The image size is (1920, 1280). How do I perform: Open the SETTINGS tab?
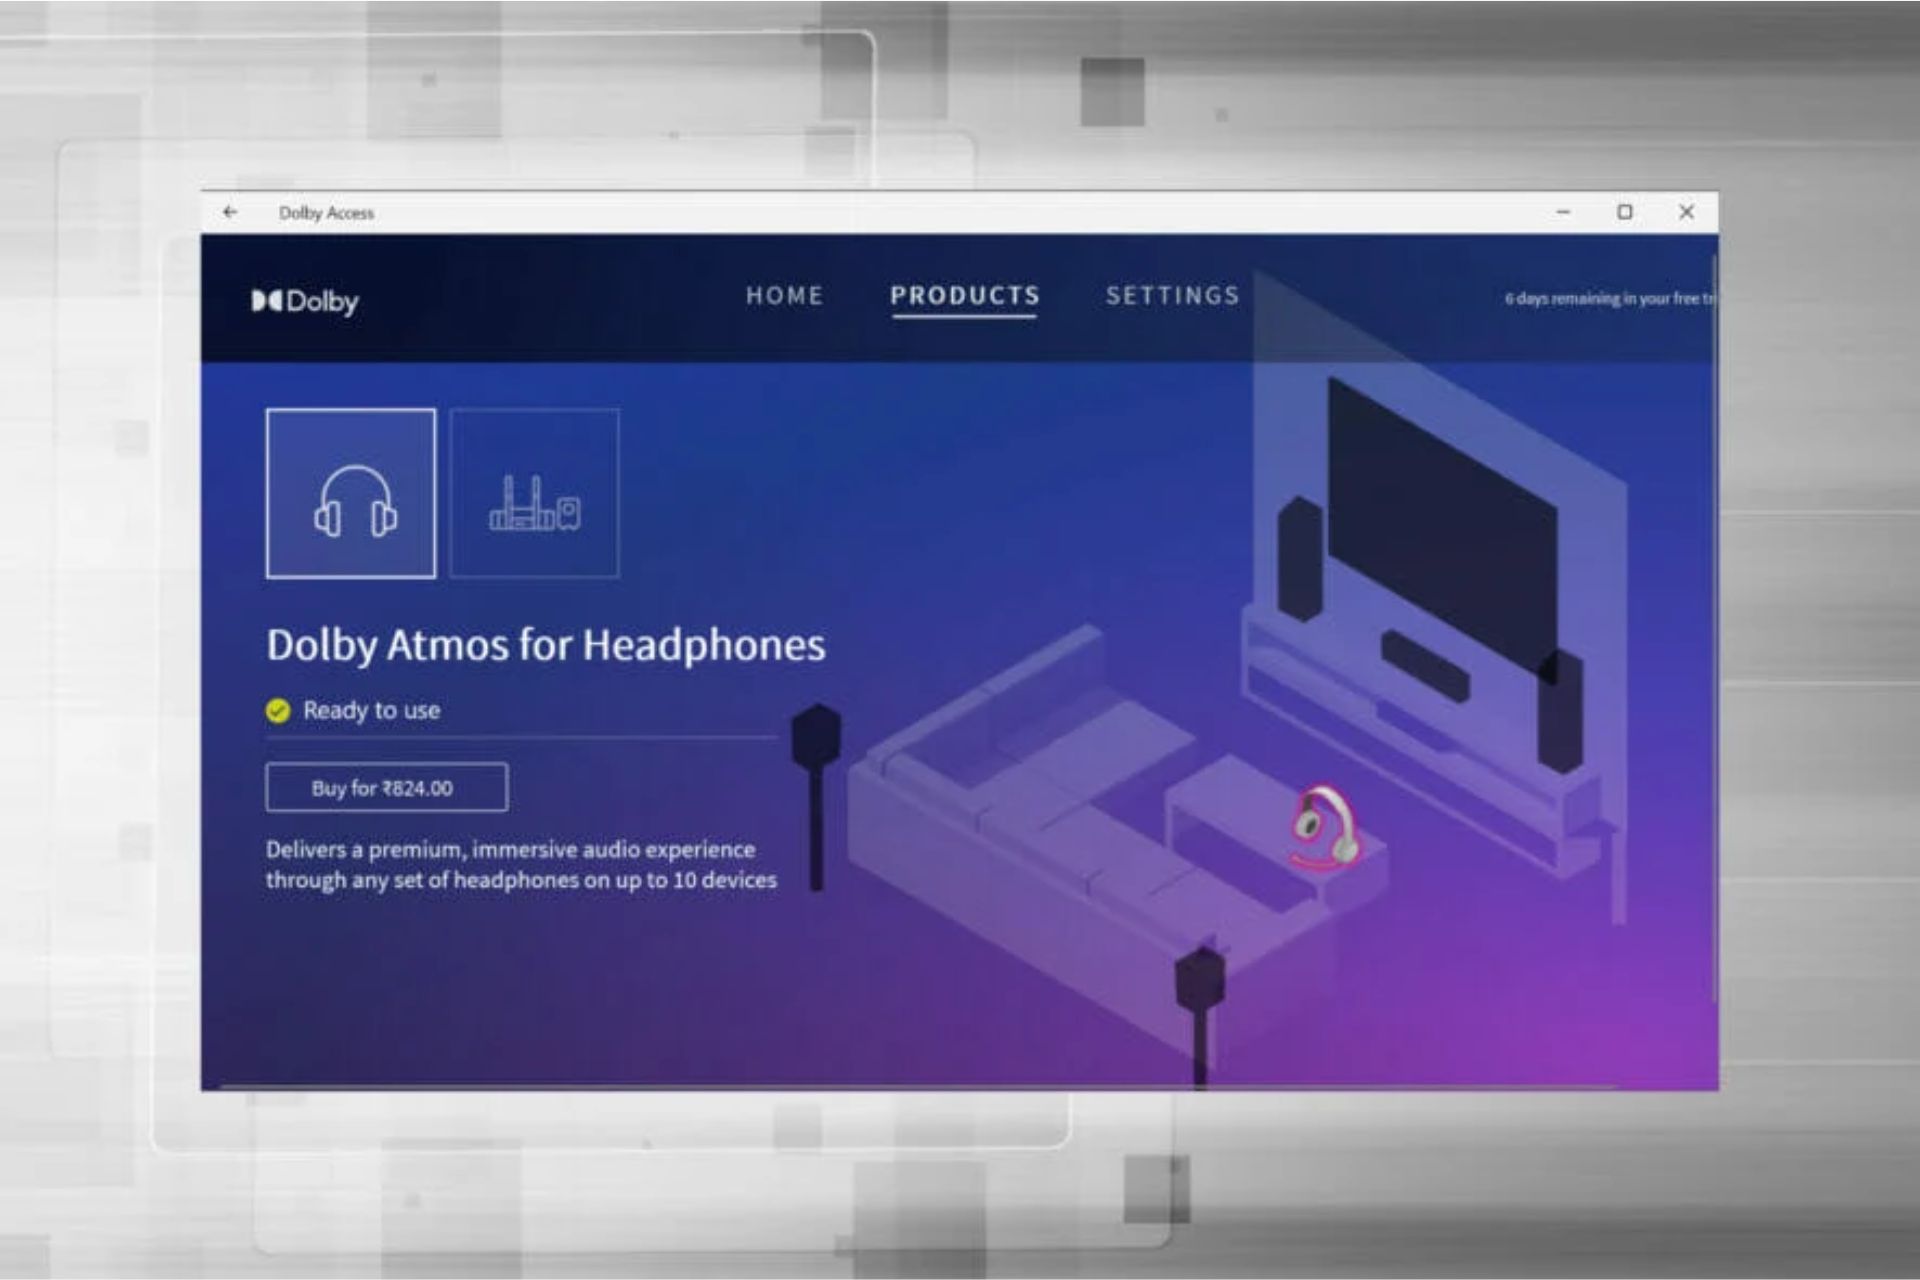[x=1172, y=296]
